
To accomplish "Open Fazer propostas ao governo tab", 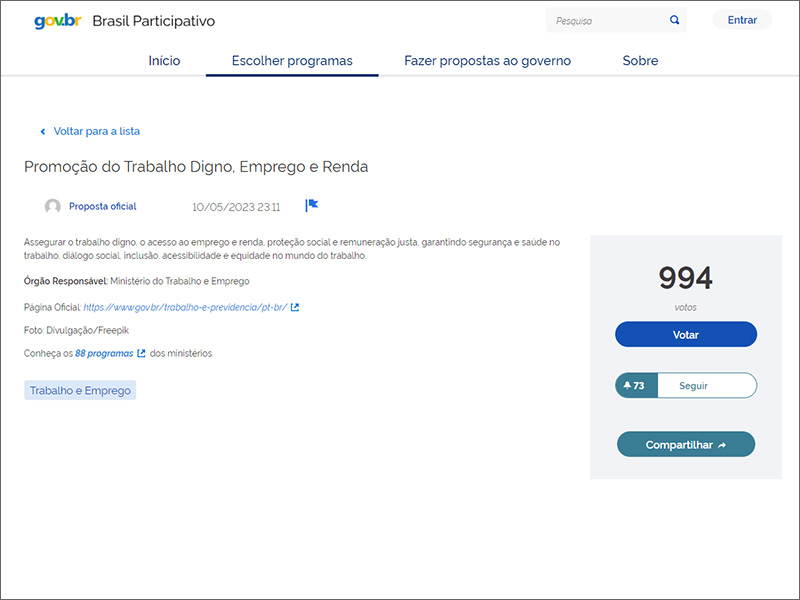I will tap(487, 61).
